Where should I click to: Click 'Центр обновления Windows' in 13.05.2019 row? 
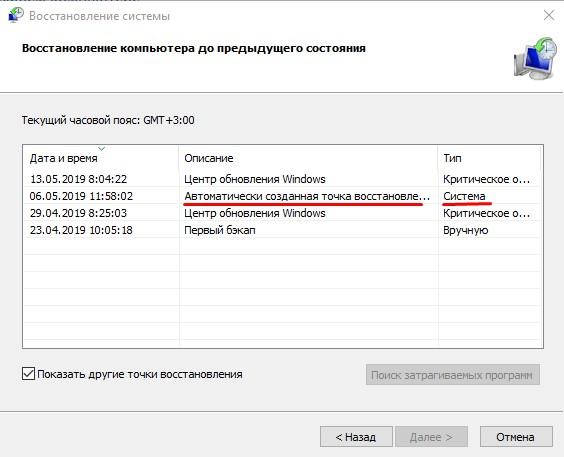pos(255,179)
